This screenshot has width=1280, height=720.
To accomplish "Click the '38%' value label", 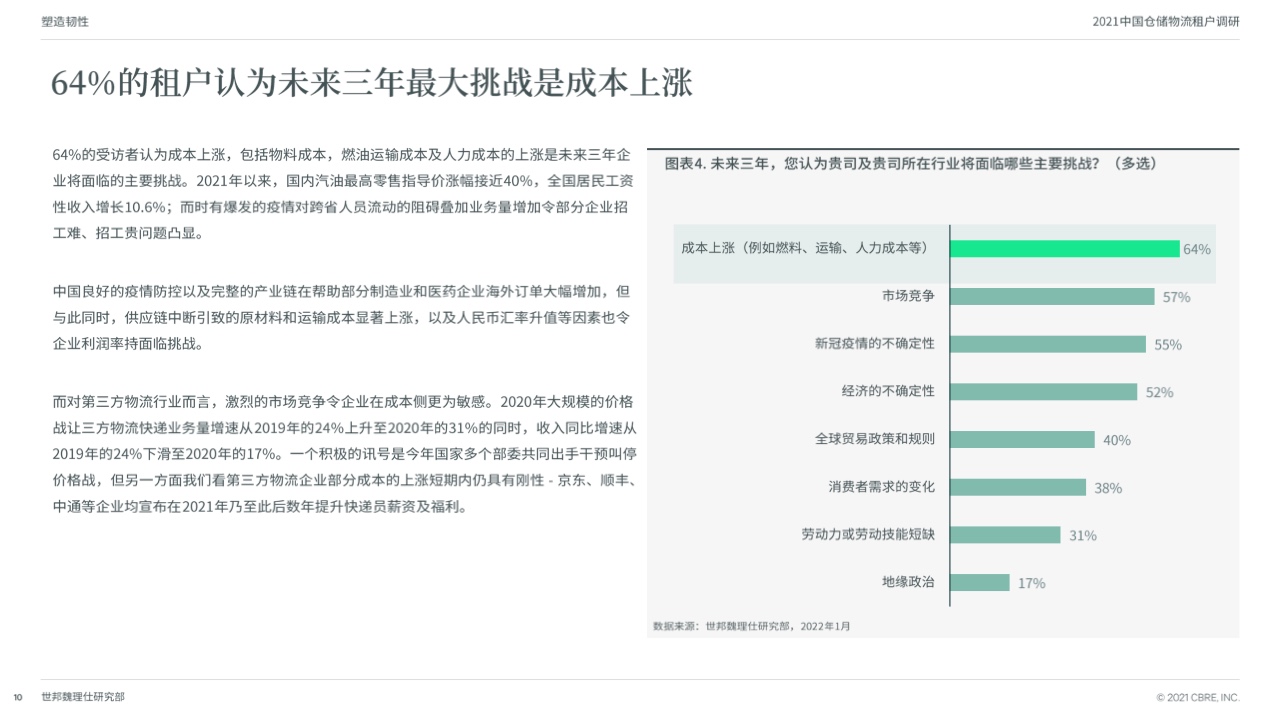I will (1108, 488).
